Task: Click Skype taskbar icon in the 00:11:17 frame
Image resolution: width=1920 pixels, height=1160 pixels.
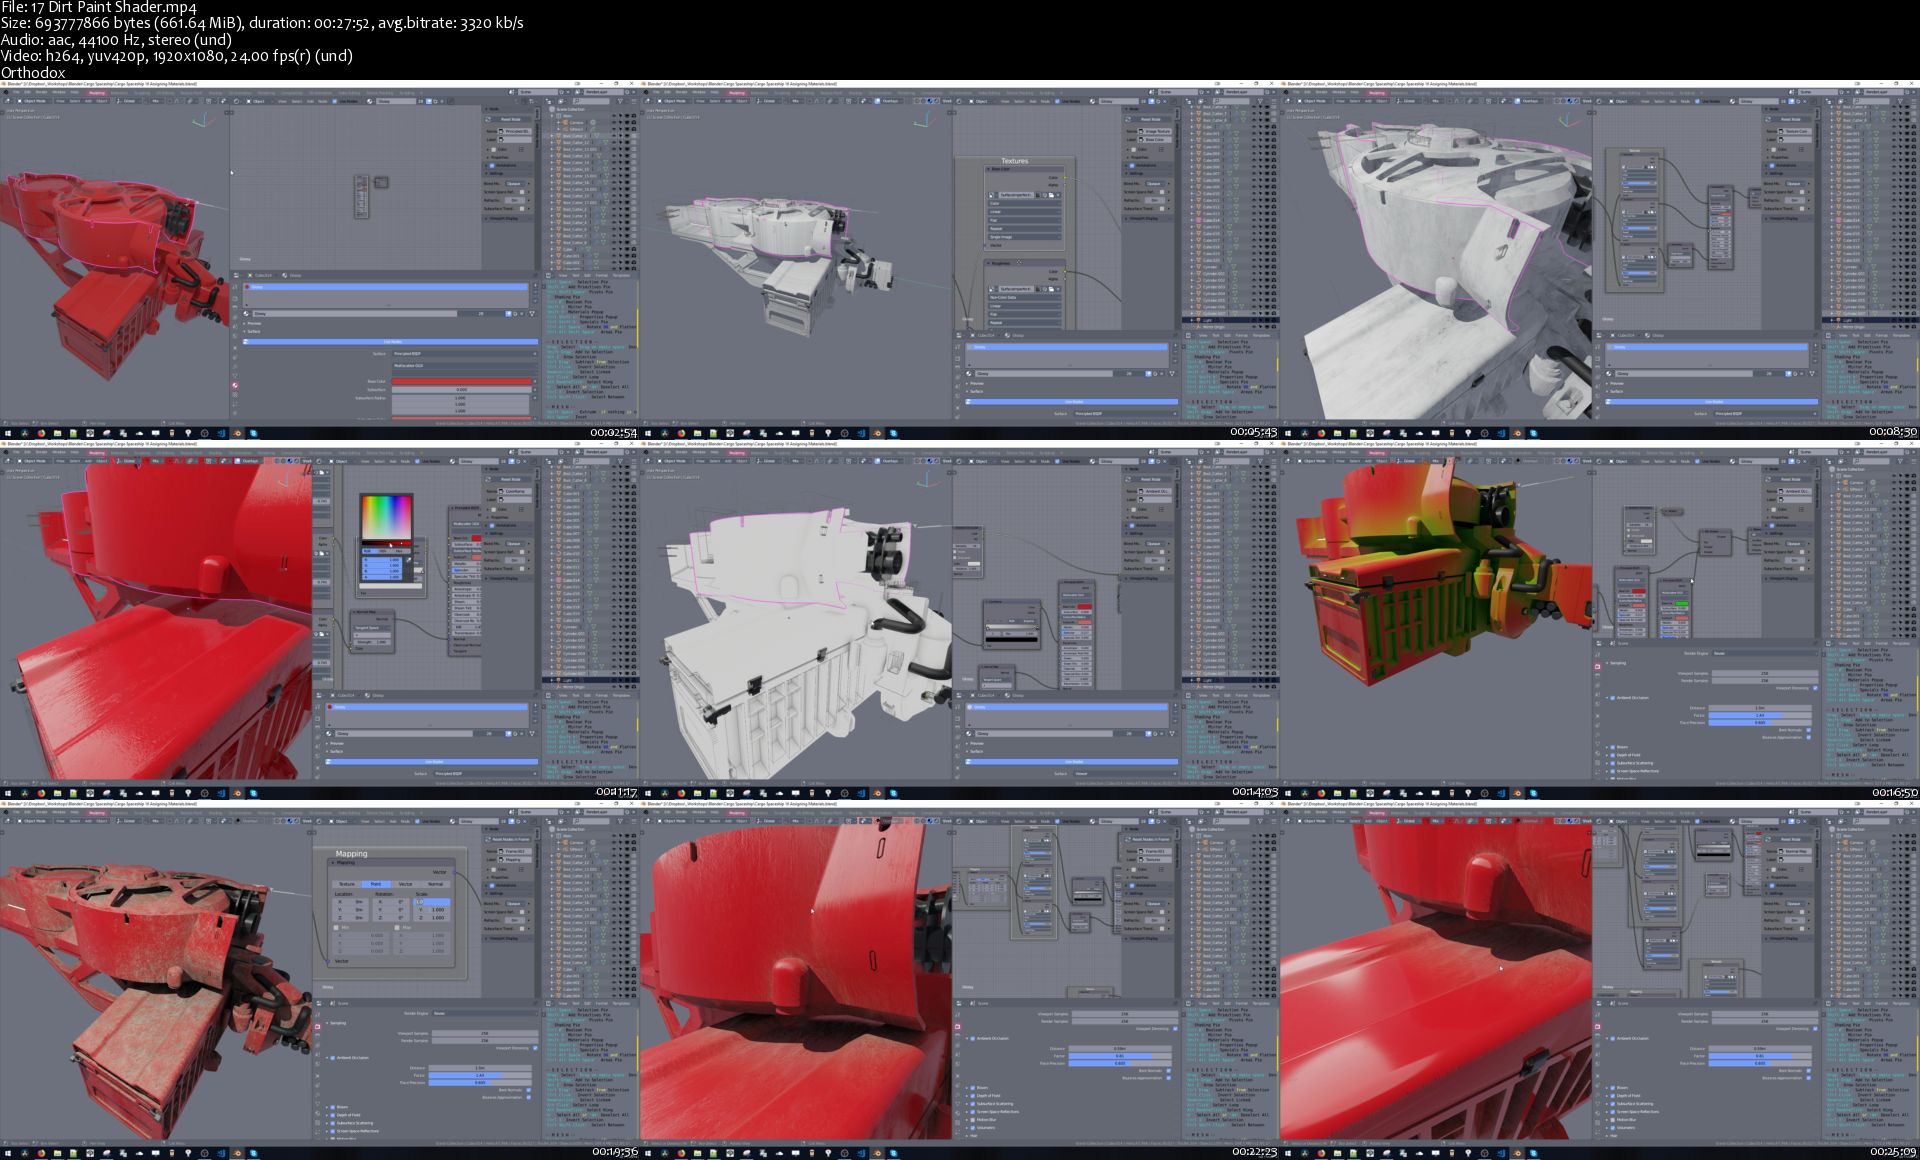Action: (x=253, y=793)
